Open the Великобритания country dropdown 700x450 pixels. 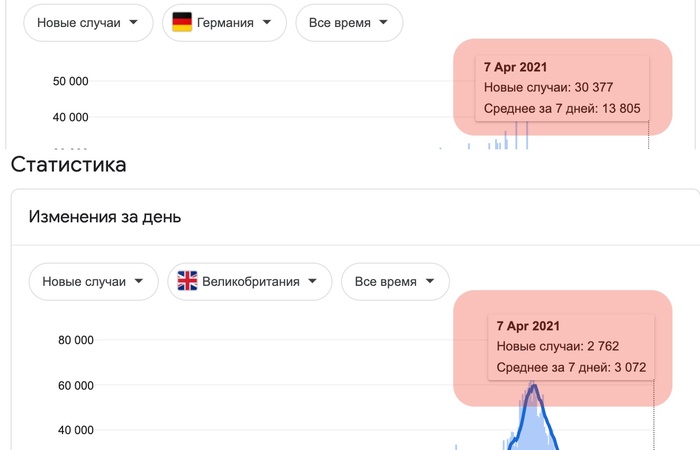pyautogui.click(x=250, y=282)
